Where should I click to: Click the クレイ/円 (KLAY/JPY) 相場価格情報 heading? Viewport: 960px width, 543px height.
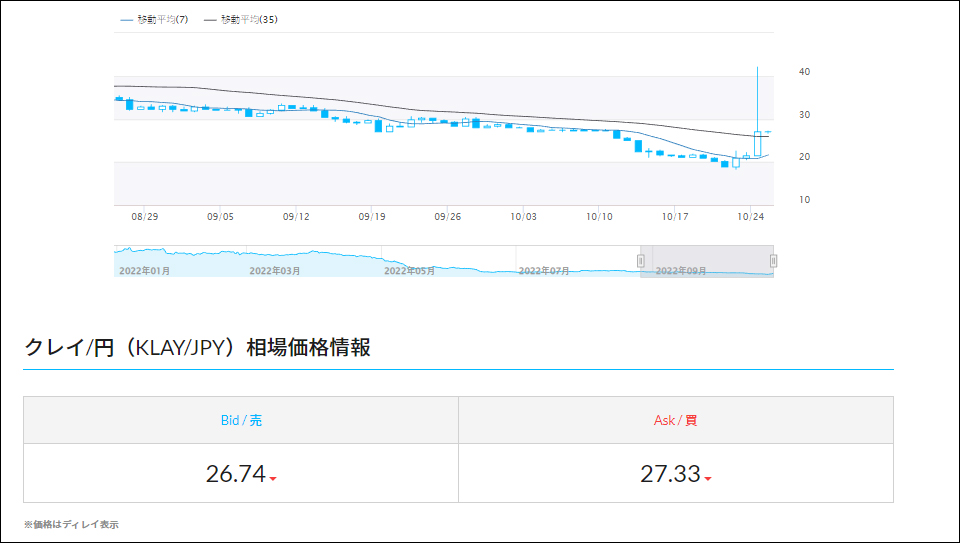pyautogui.click(x=197, y=348)
